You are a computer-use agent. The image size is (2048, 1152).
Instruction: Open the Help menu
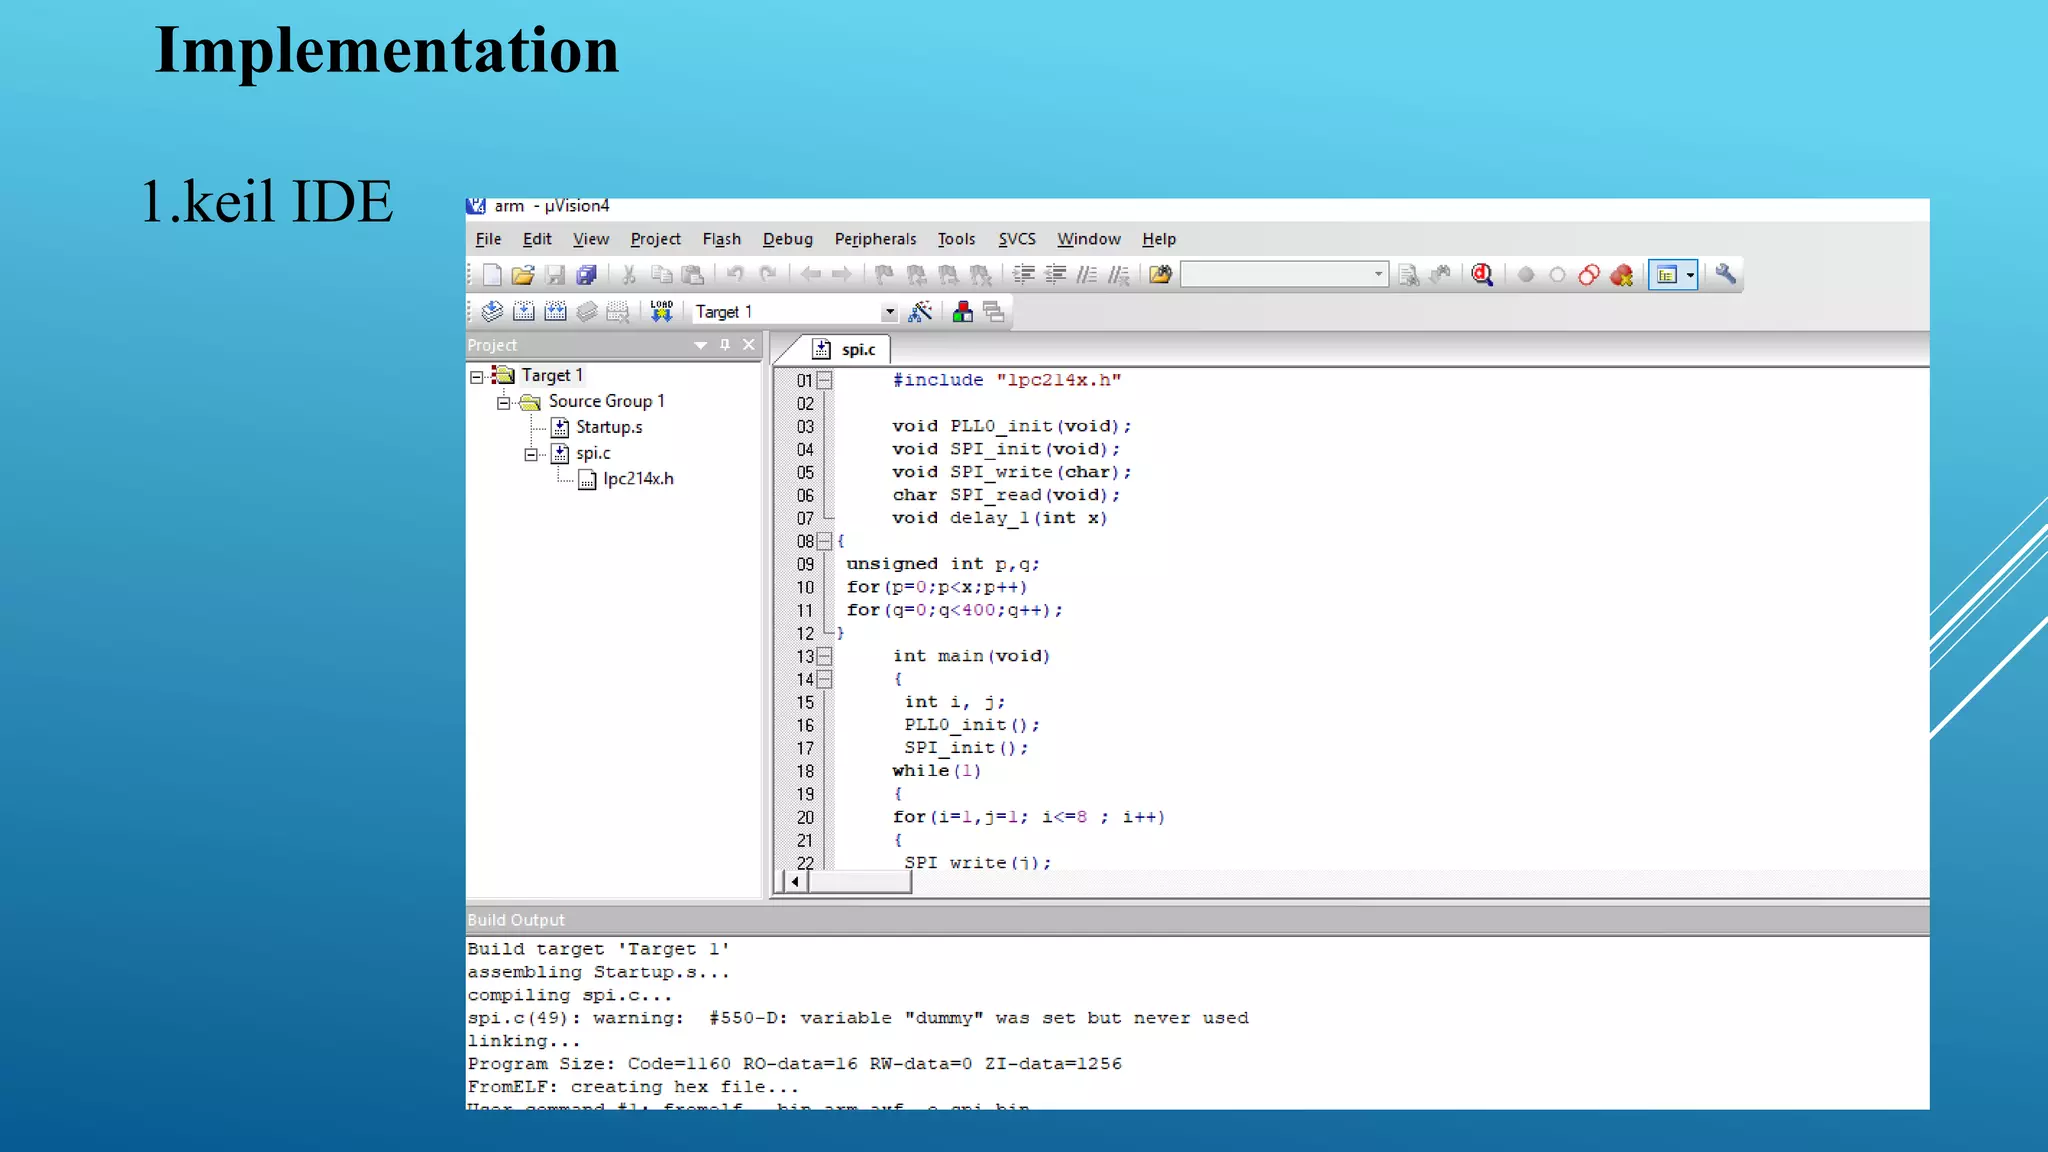1159,239
